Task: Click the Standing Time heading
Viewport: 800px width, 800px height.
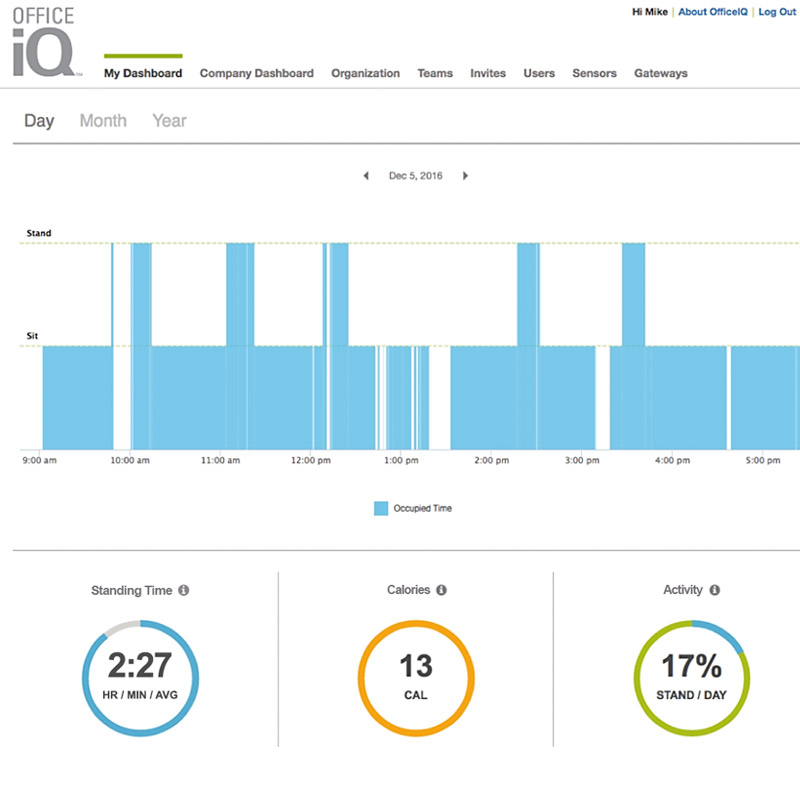Action: 131,591
